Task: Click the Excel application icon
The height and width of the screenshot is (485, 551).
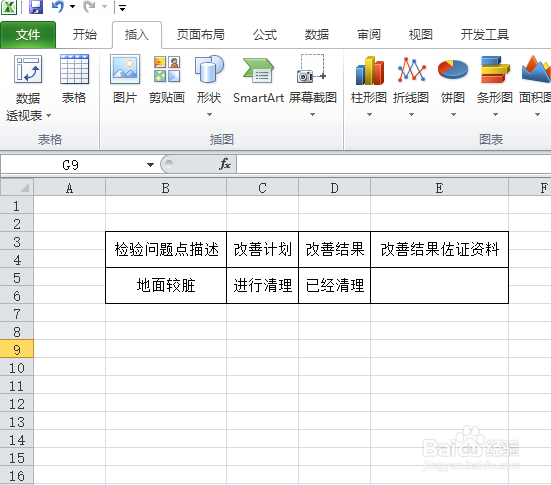Action: pos(8,7)
